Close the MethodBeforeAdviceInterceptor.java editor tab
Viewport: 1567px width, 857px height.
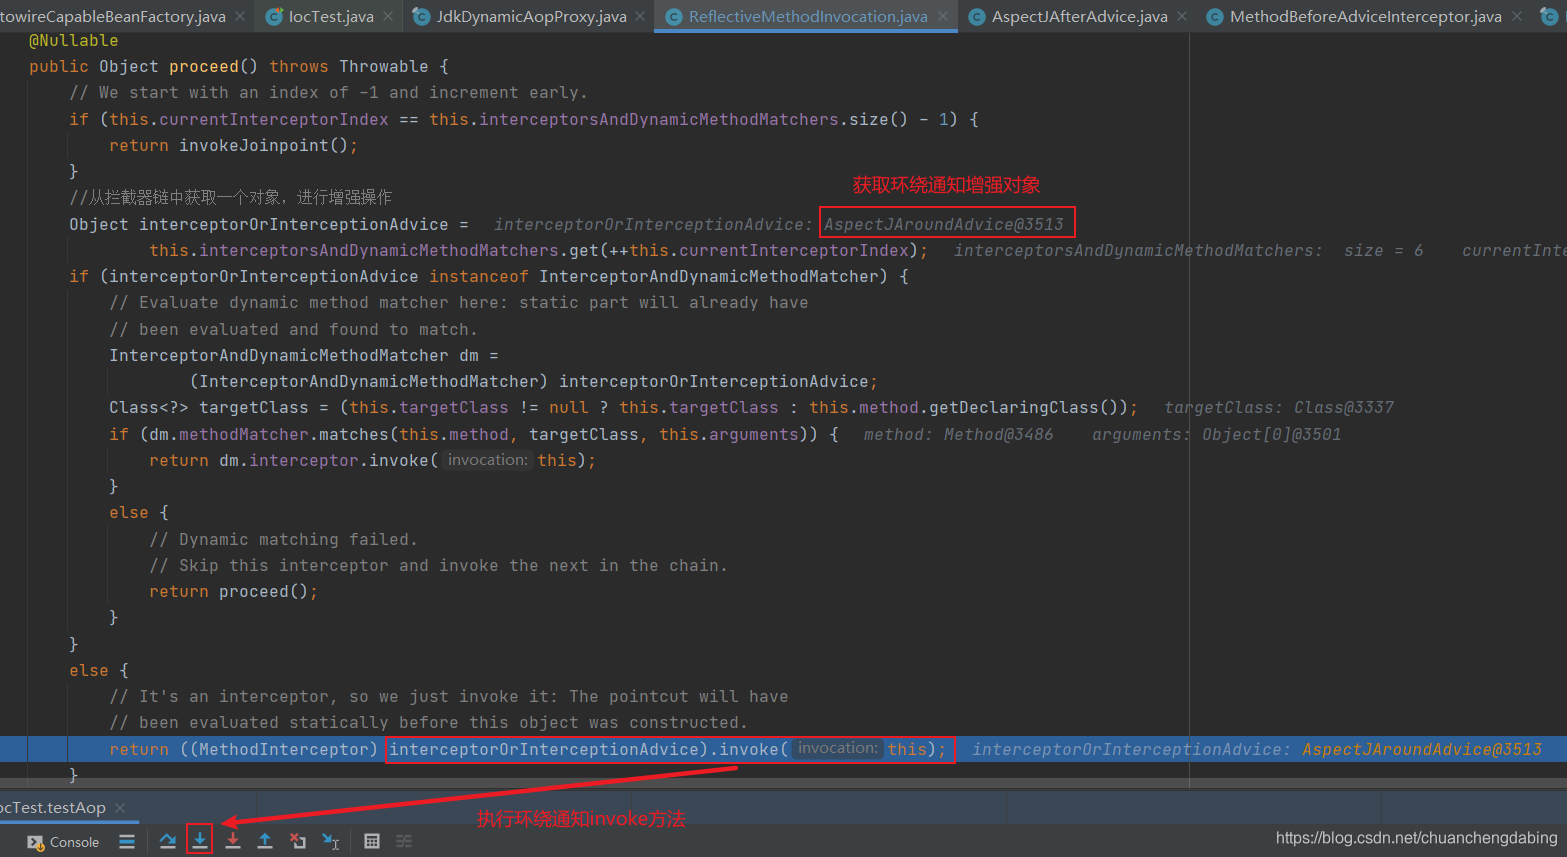1517,16
